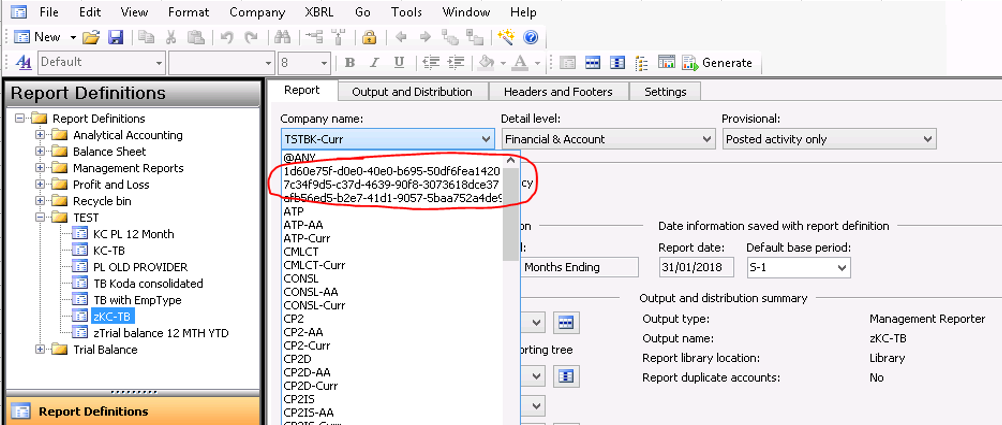The image size is (1002, 425).
Task: Expand the Balance Sheet folder
Action: [40, 152]
